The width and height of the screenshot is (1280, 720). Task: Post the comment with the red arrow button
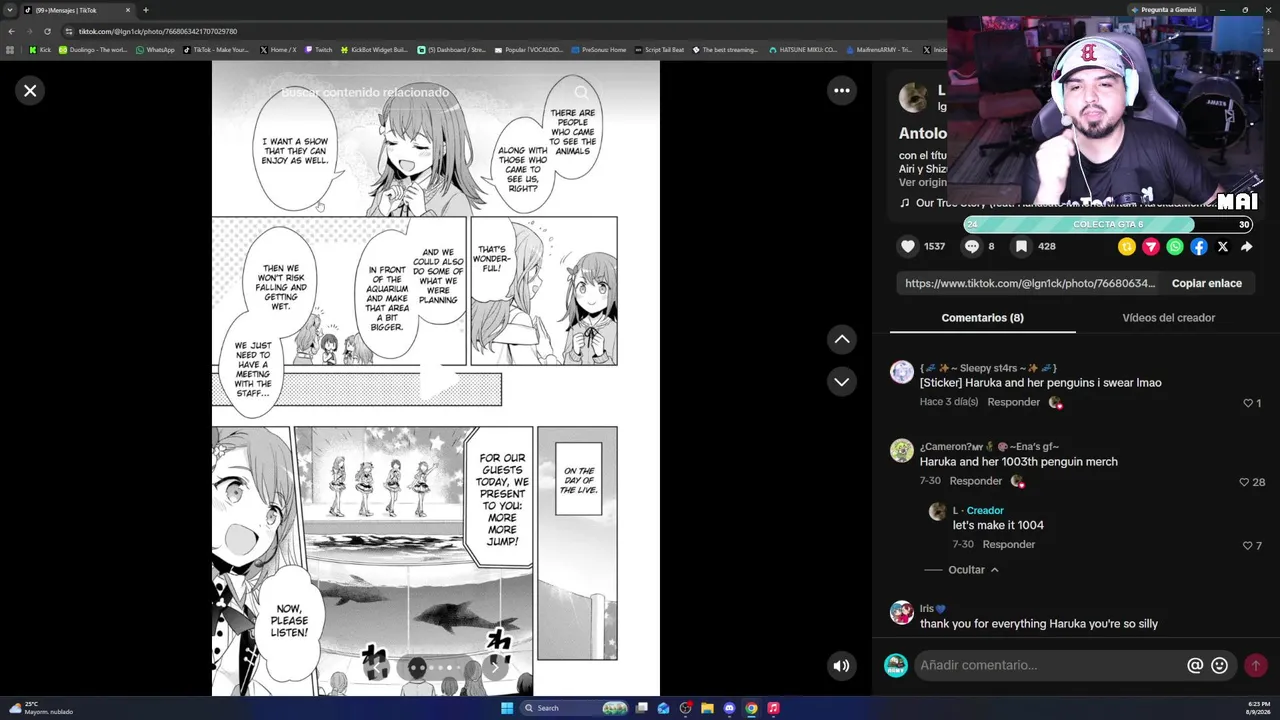[1255, 665]
